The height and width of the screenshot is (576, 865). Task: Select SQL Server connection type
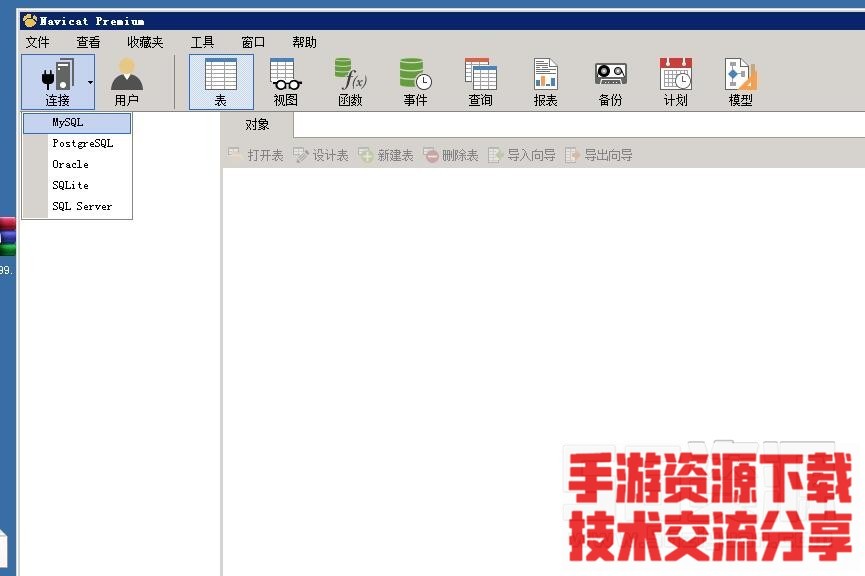[x=81, y=207]
